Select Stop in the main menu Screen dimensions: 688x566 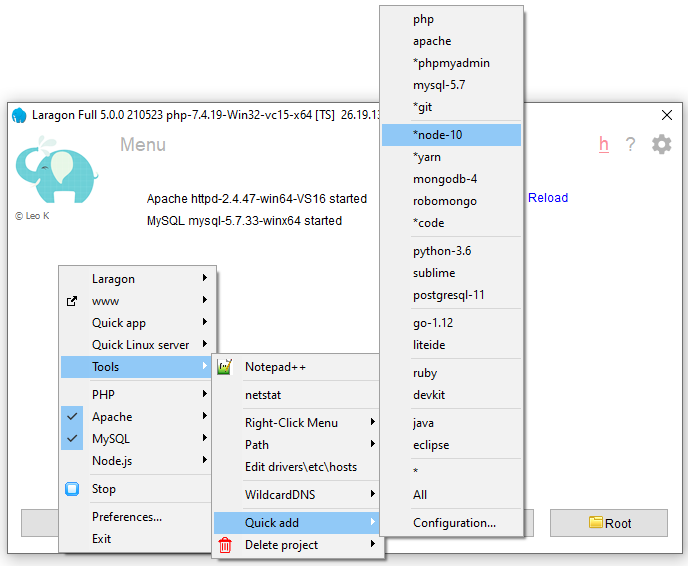point(137,489)
